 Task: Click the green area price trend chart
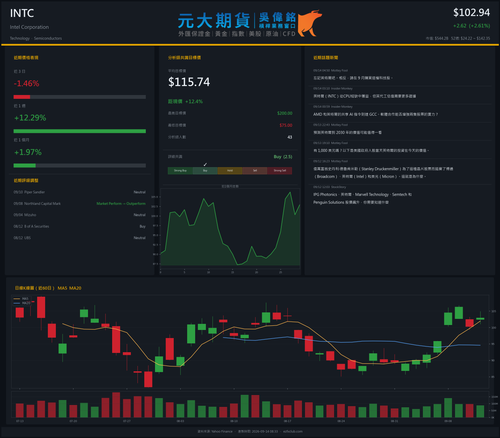pyautogui.click(x=230, y=228)
